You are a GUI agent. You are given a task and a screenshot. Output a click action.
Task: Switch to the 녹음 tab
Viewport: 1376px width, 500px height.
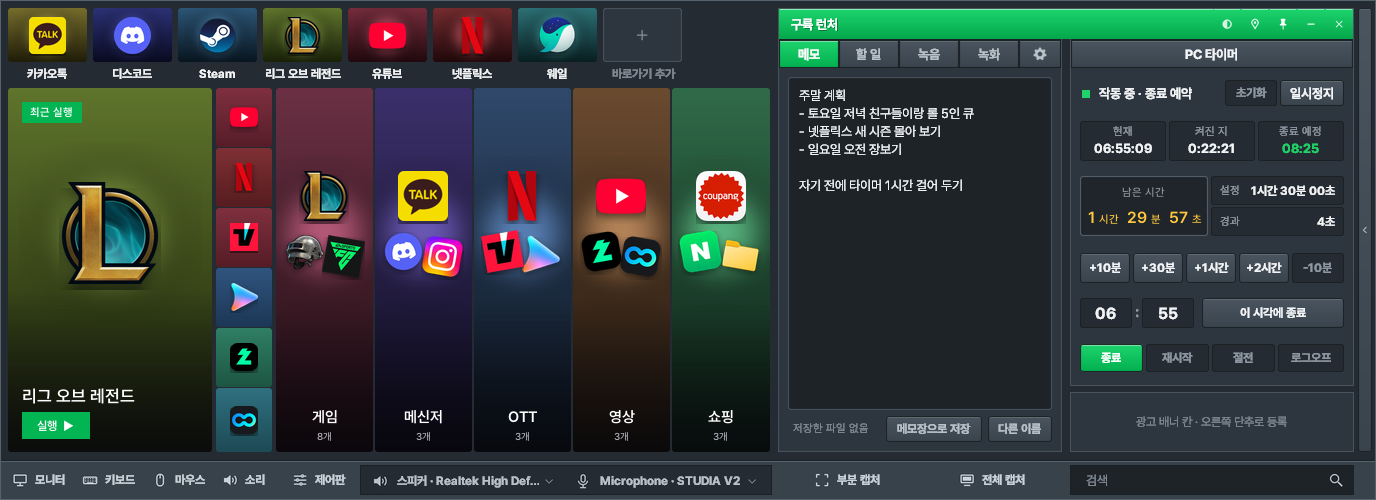pos(929,54)
